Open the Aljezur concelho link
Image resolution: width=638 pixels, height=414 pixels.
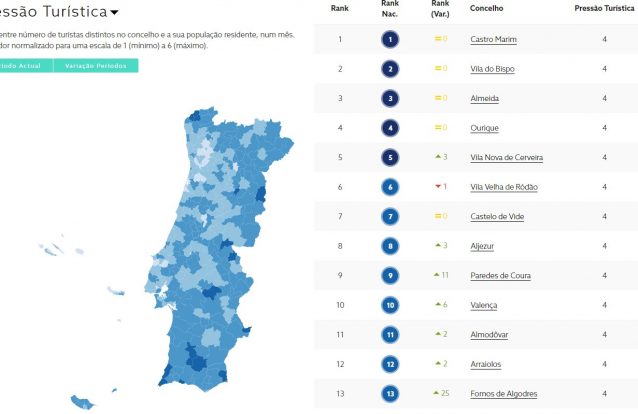point(482,246)
